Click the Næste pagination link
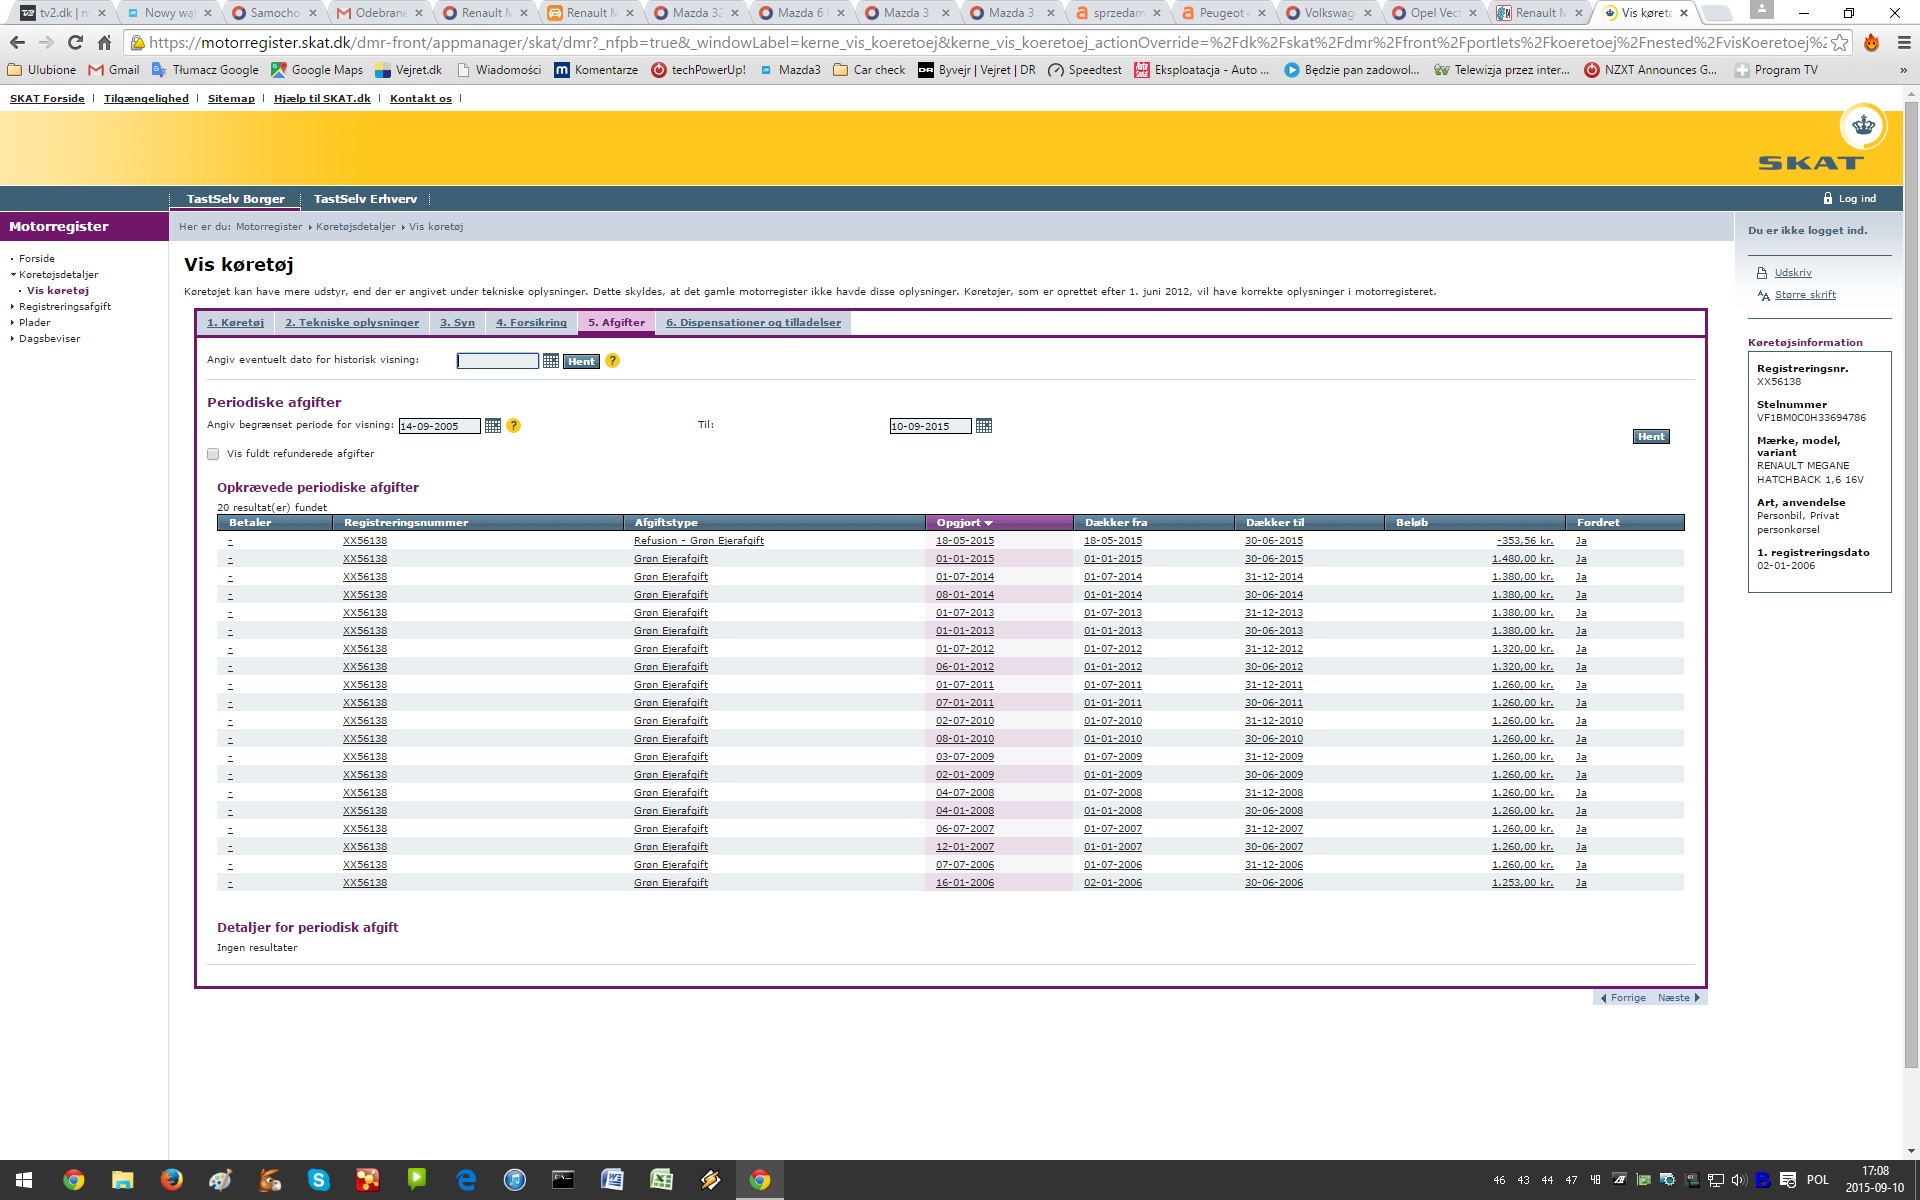1920x1200 pixels. (1678, 998)
